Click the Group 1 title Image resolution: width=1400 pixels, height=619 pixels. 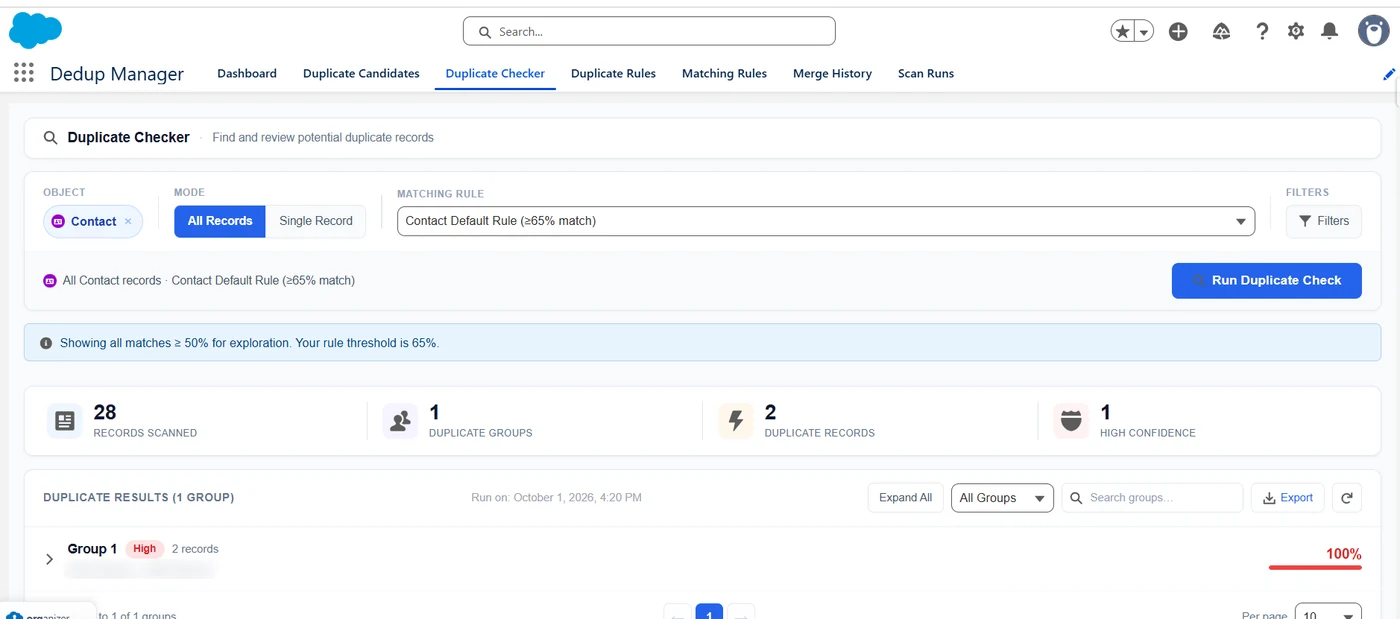[92, 549]
